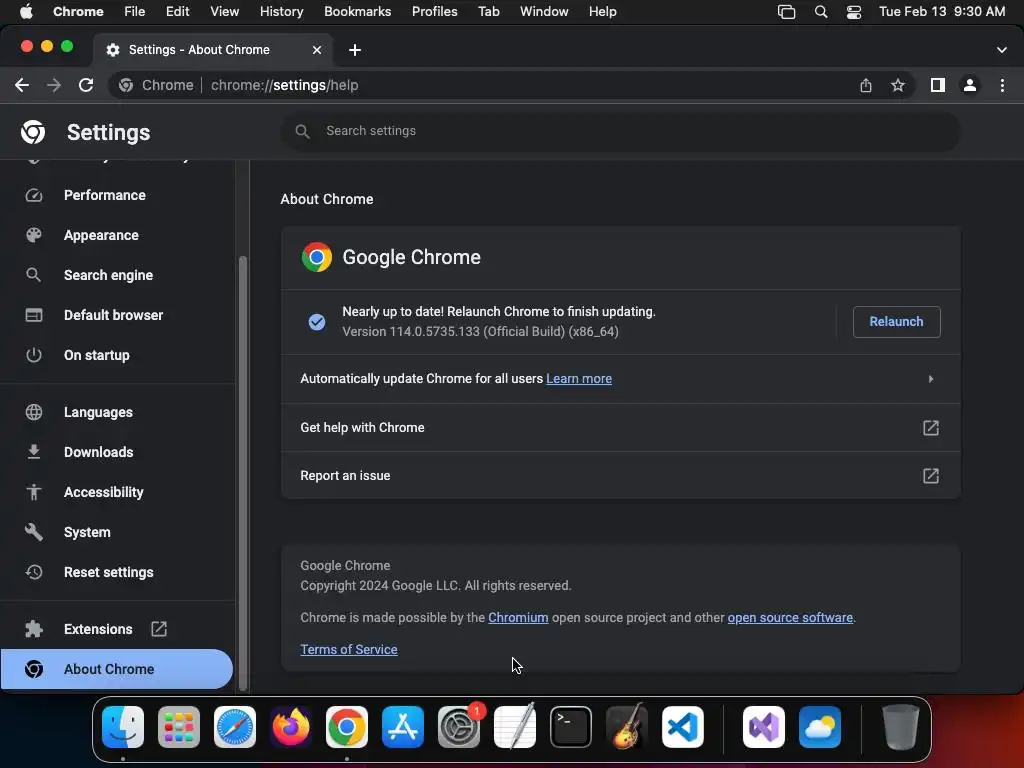Go to Downloads settings

point(99,453)
